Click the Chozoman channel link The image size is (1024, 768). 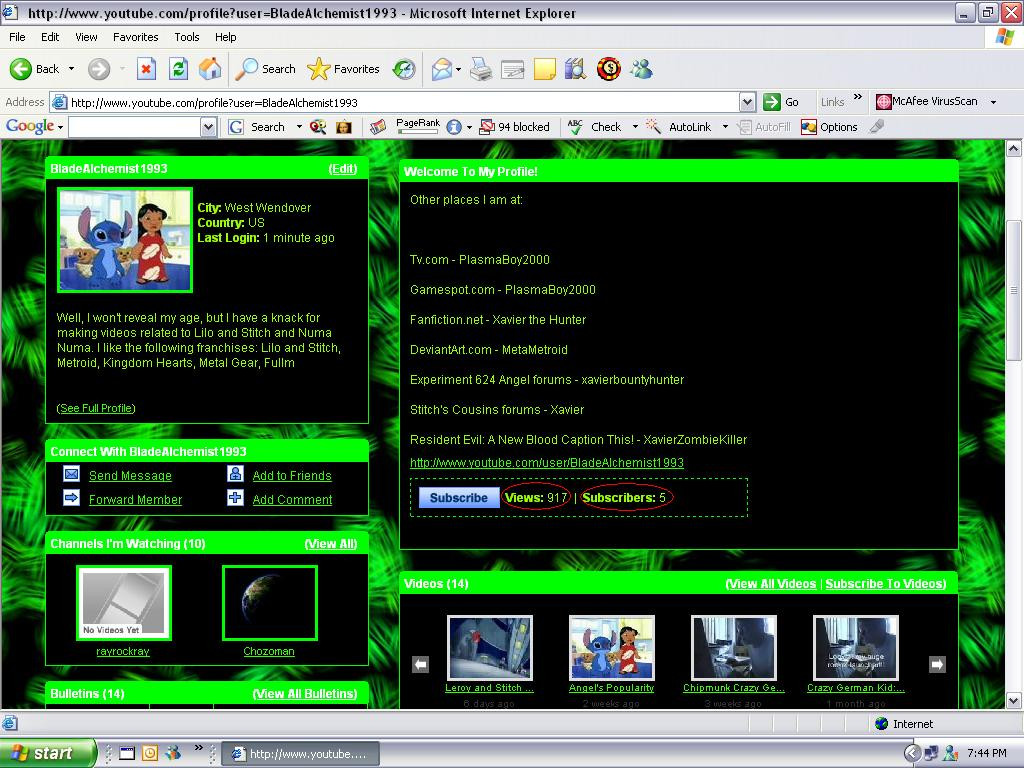[269, 651]
